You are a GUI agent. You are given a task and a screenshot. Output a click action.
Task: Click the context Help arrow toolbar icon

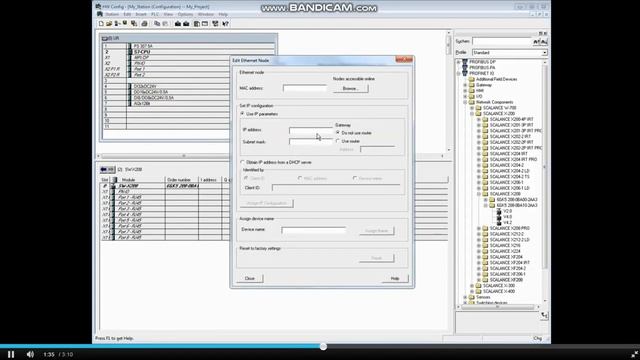point(225,24)
